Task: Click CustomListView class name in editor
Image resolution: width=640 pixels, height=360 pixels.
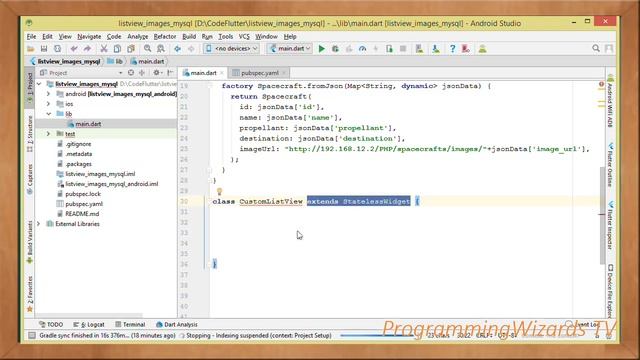Action: pyautogui.click(x=271, y=201)
